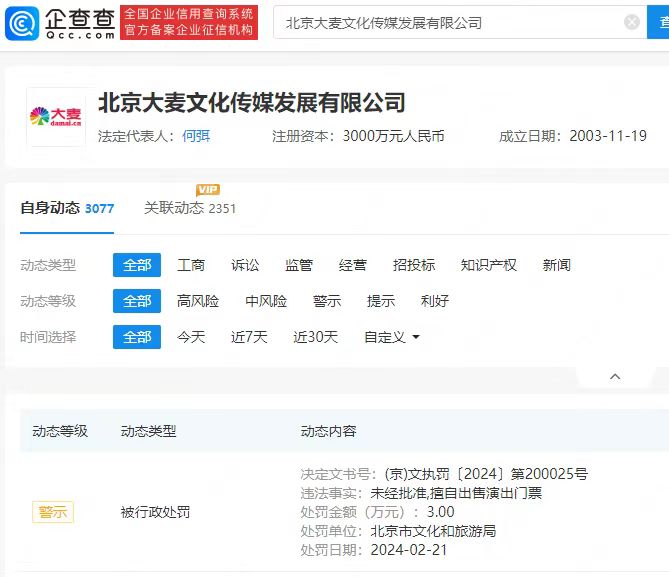Filter dynamic type by 工商

[191, 265]
